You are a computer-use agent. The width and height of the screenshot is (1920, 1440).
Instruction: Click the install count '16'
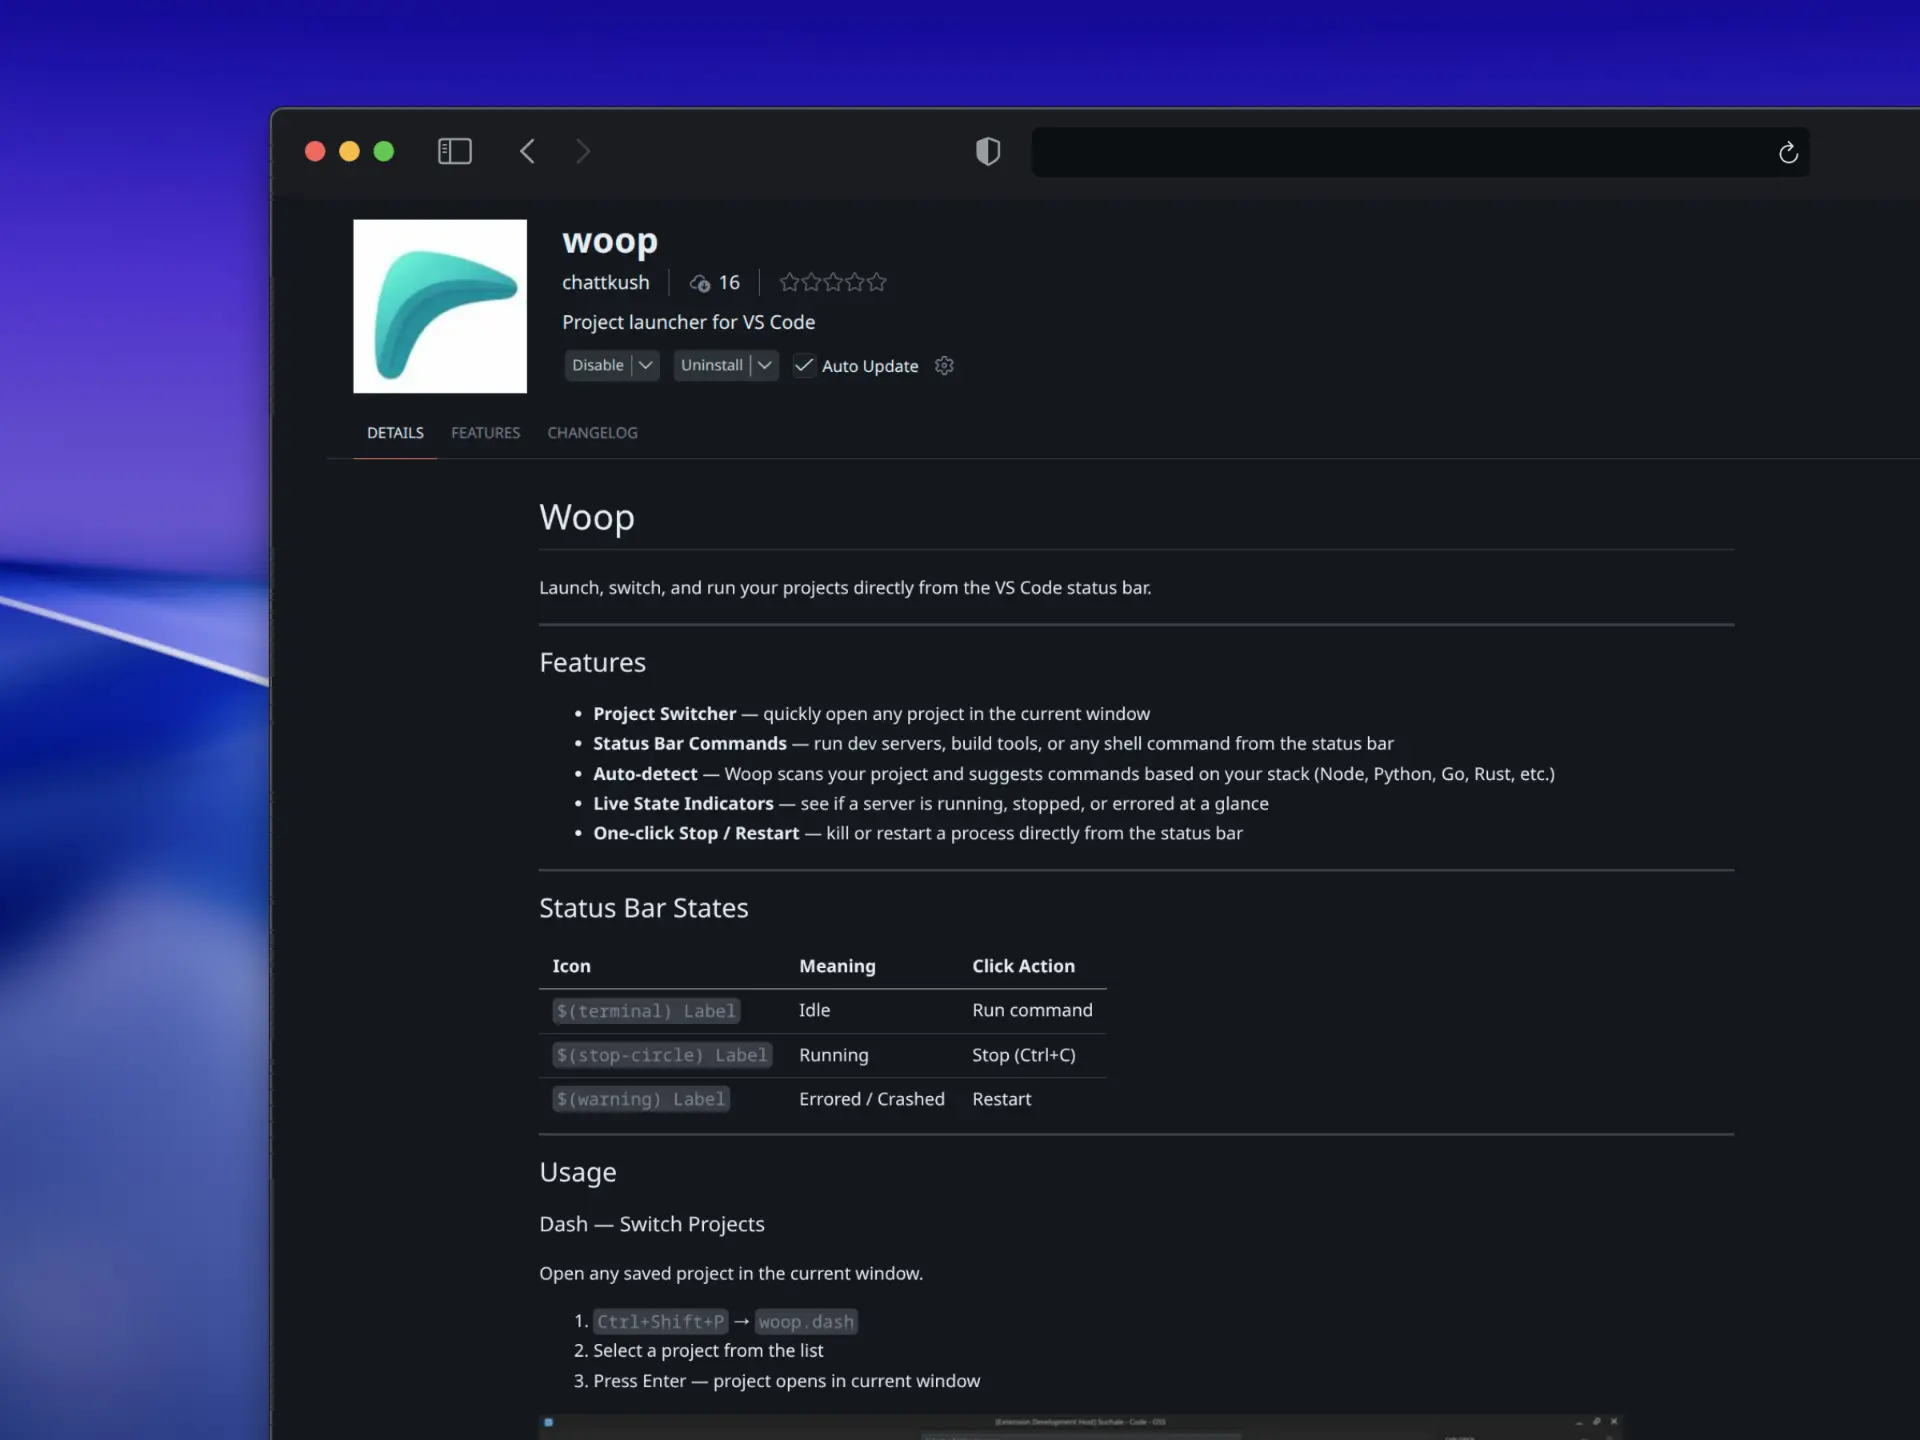(729, 283)
